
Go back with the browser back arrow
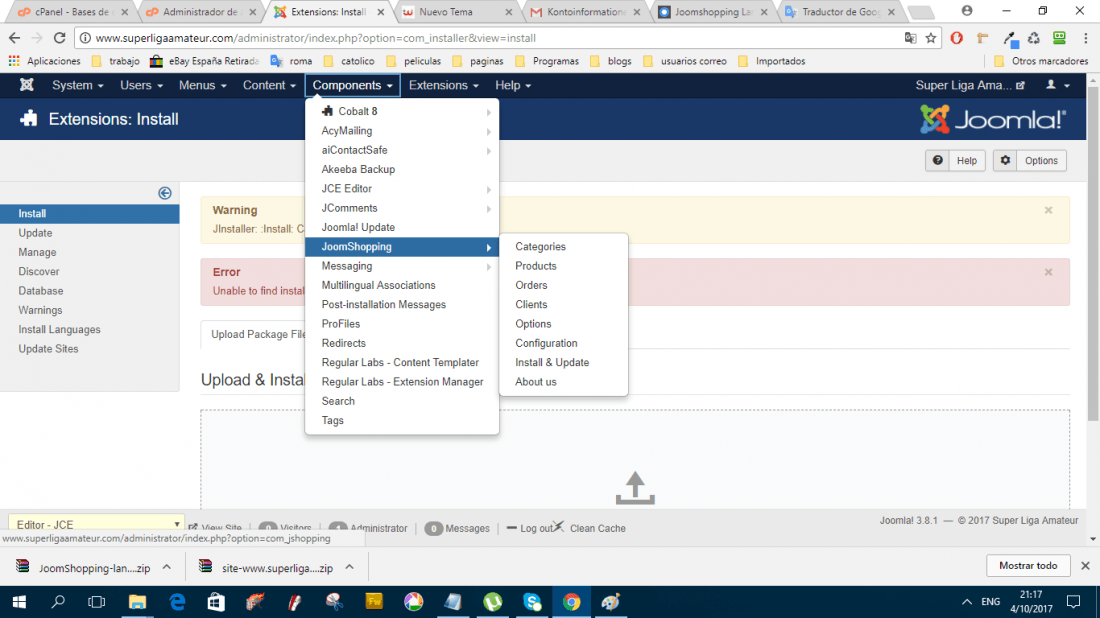[15, 38]
